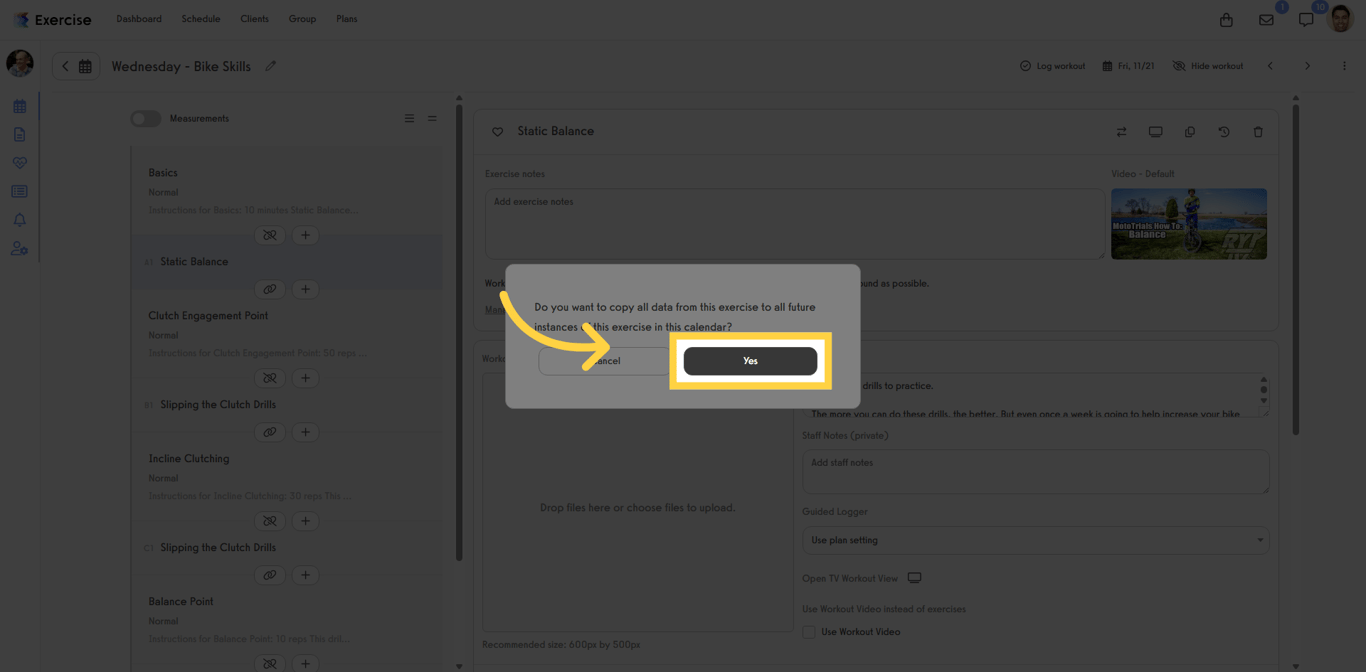Open the Dashboard menu

click(x=139, y=19)
